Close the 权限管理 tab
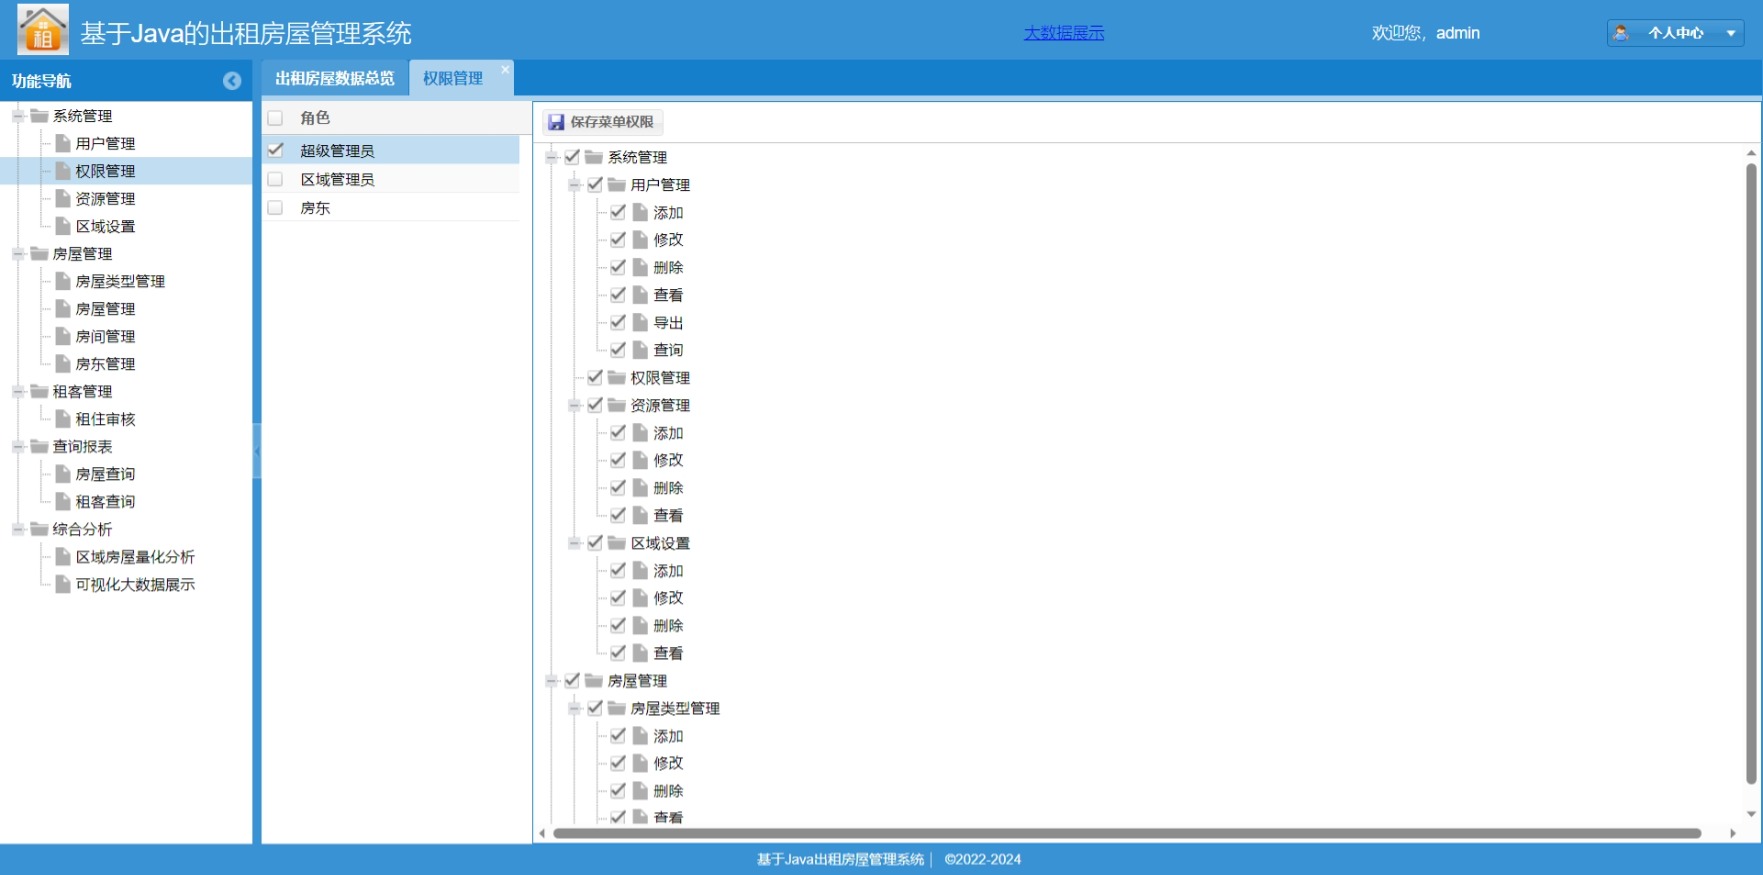 [505, 69]
